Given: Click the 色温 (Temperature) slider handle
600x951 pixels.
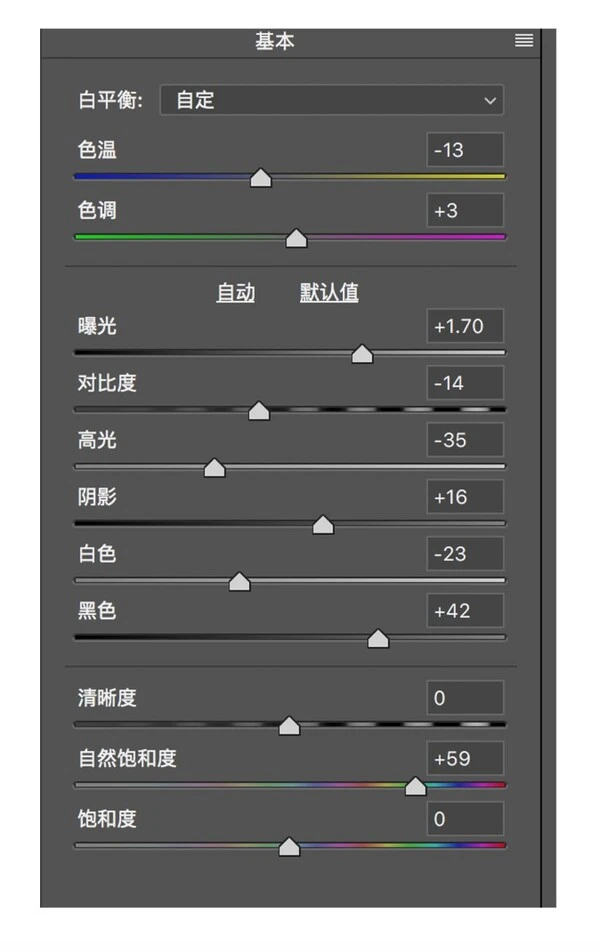Looking at the screenshot, I should coord(261,178).
